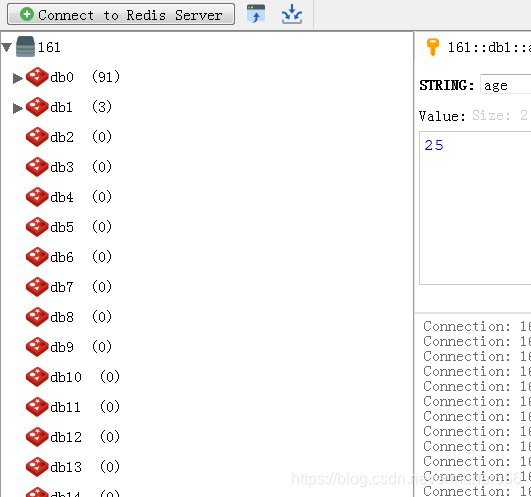Screen dimensions: 531x497
Task: Click the STRING: type label
Action: coord(447,85)
